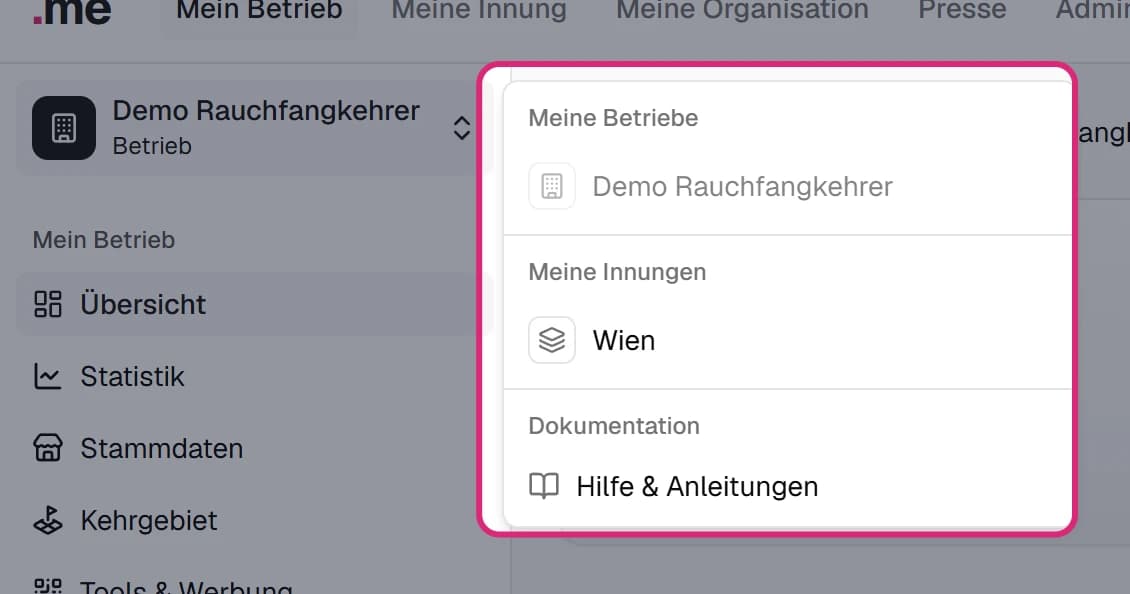1130x594 pixels.
Task: Click the .me logo
Action: click(x=72, y=12)
